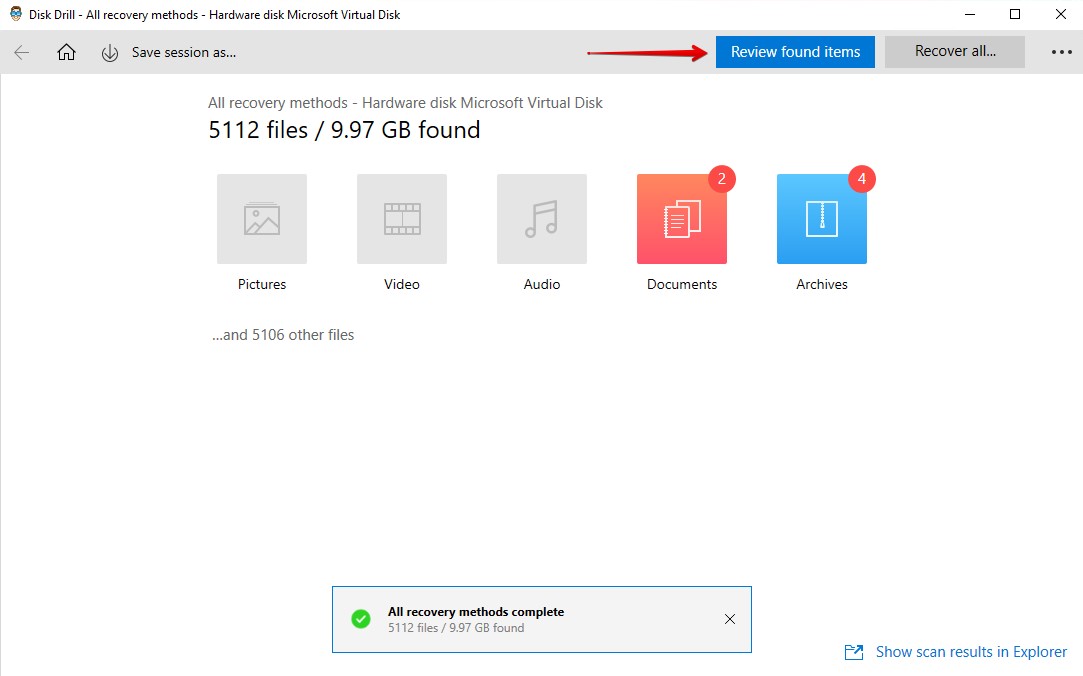Minimize the Disk Drill window
Viewport: 1083px width, 676px height.
coord(968,14)
